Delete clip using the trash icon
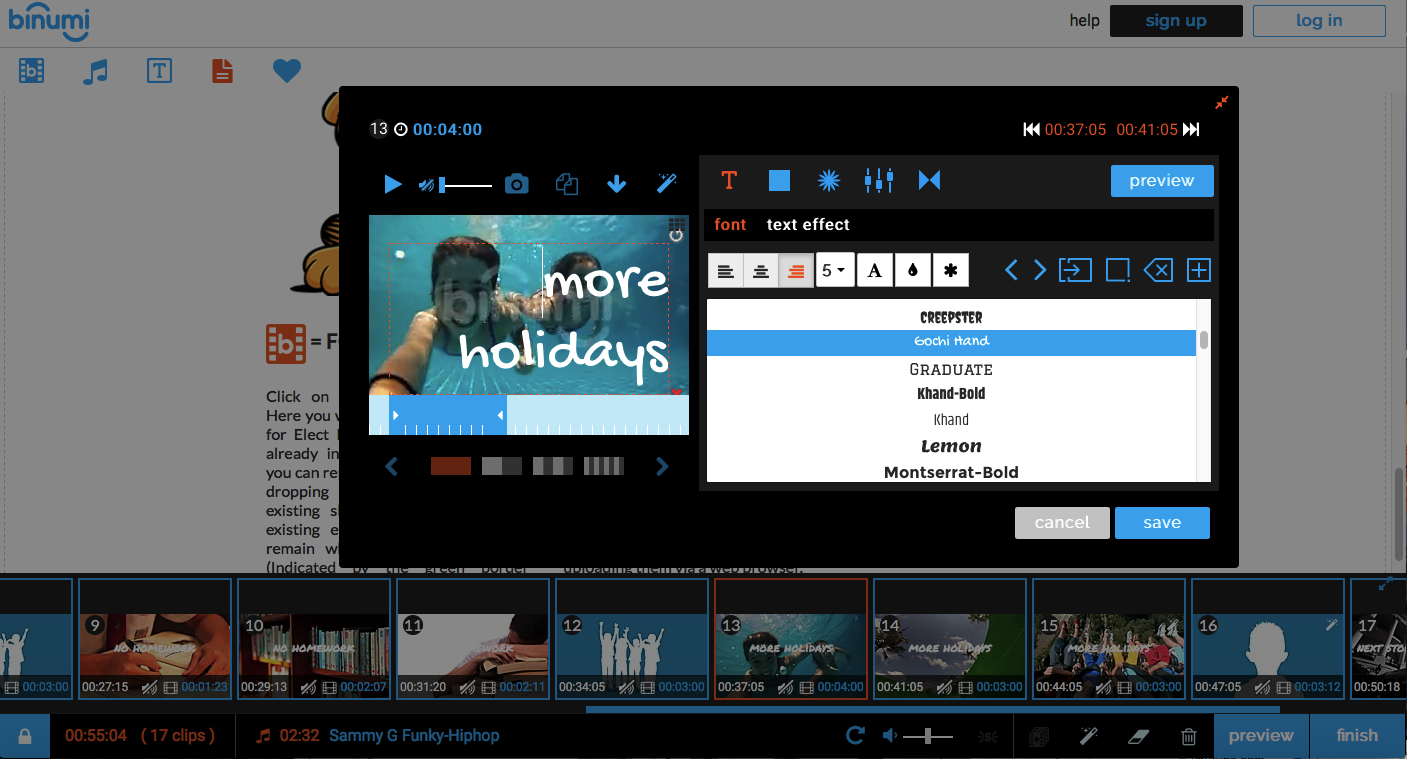The height and width of the screenshot is (759, 1407). pos(1189,737)
